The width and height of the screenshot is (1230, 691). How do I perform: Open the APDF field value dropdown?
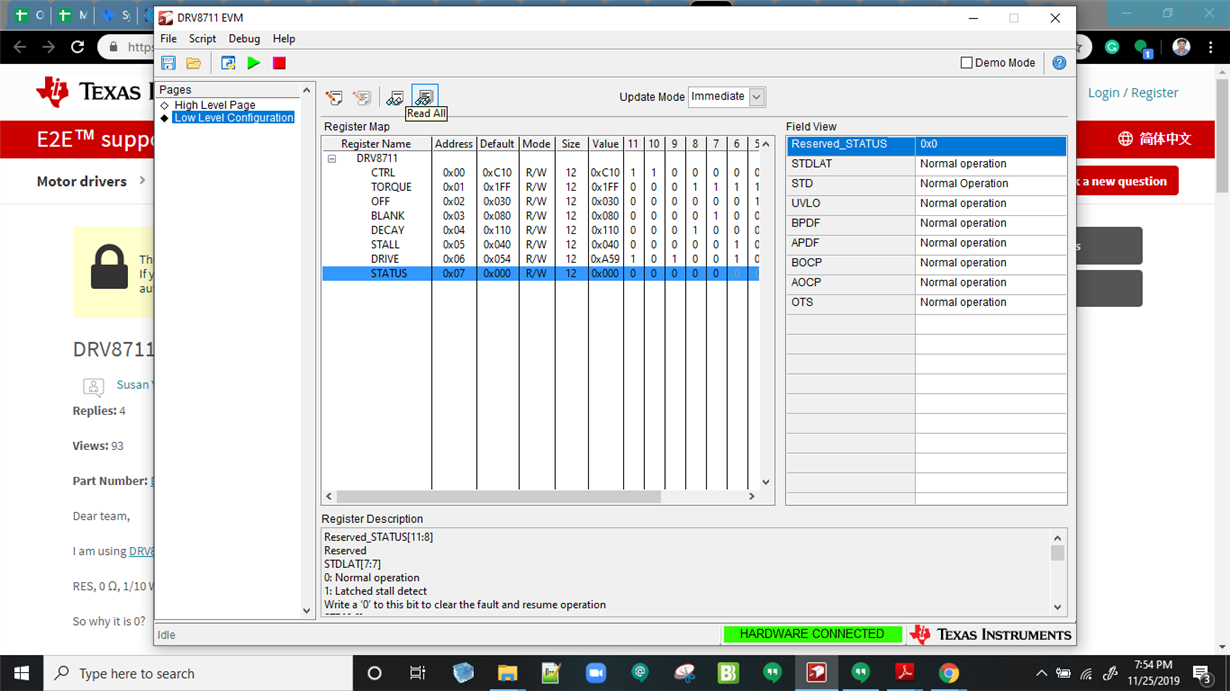990,243
